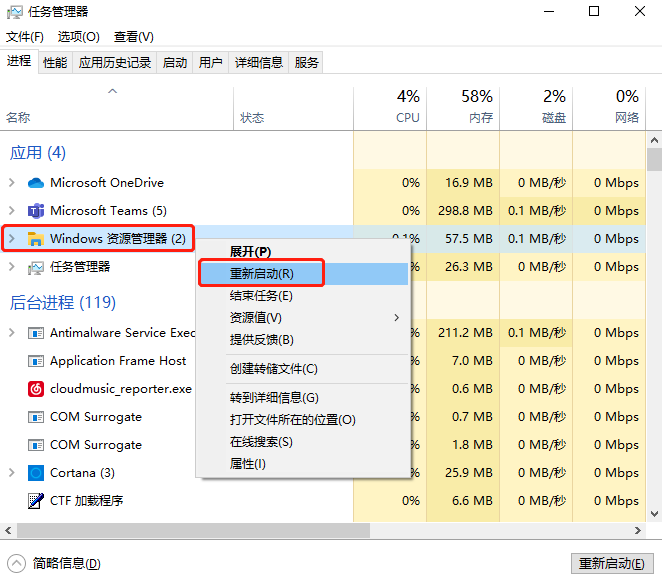
Task: Select the CTF 加载程序 process row
Action: pos(323,501)
